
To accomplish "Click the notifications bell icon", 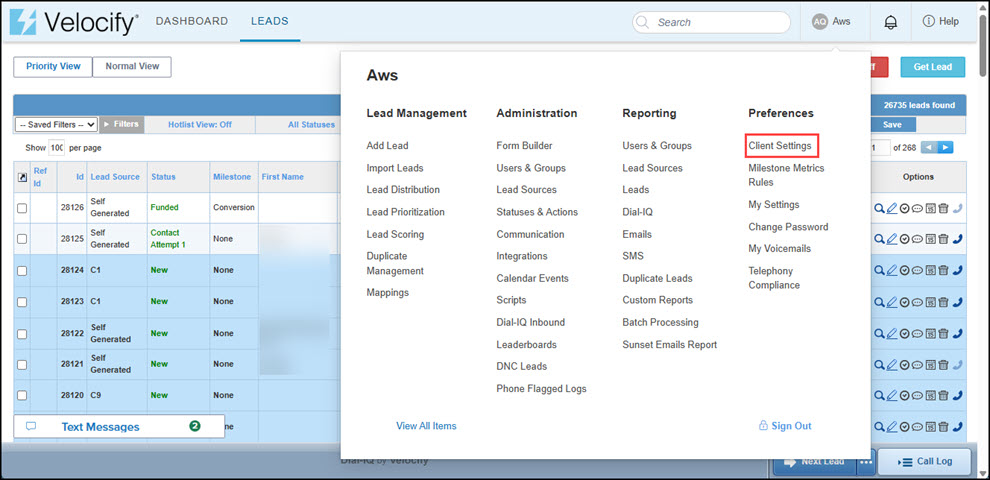I will point(890,22).
